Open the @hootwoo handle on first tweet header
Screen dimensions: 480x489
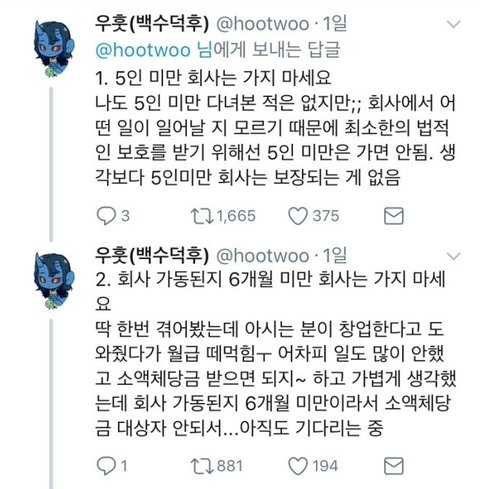point(263,24)
